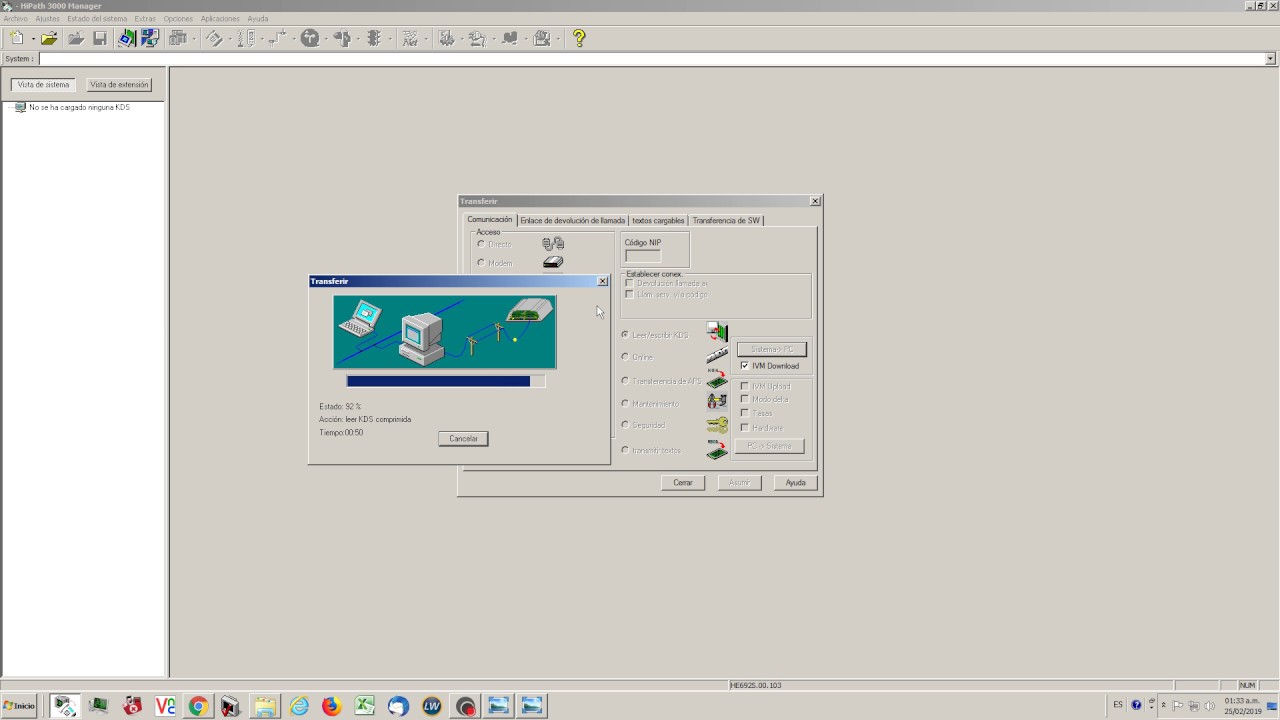Screen dimensions: 1280x720
Task: Select the Leer/escribir KDS radio button
Action: tap(625, 335)
